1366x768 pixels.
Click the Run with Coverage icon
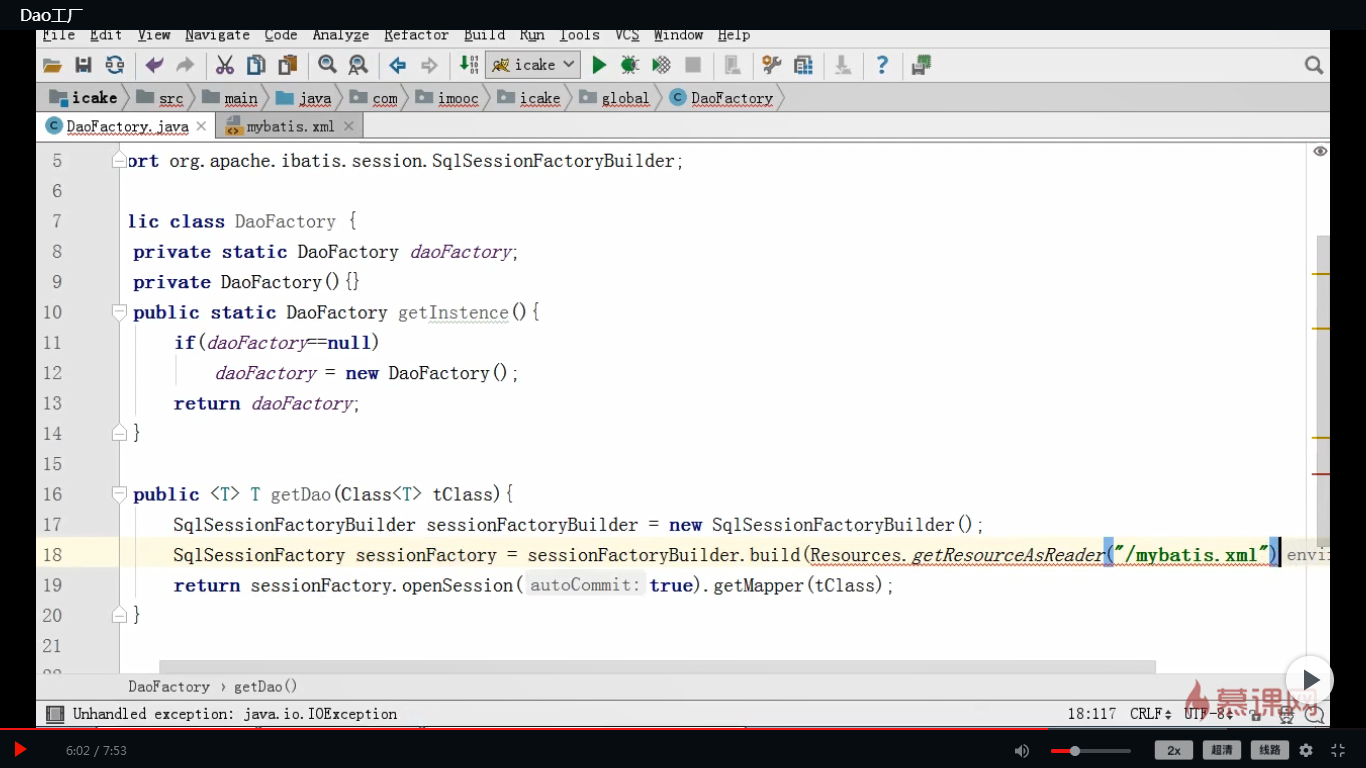(x=661, y=65)
